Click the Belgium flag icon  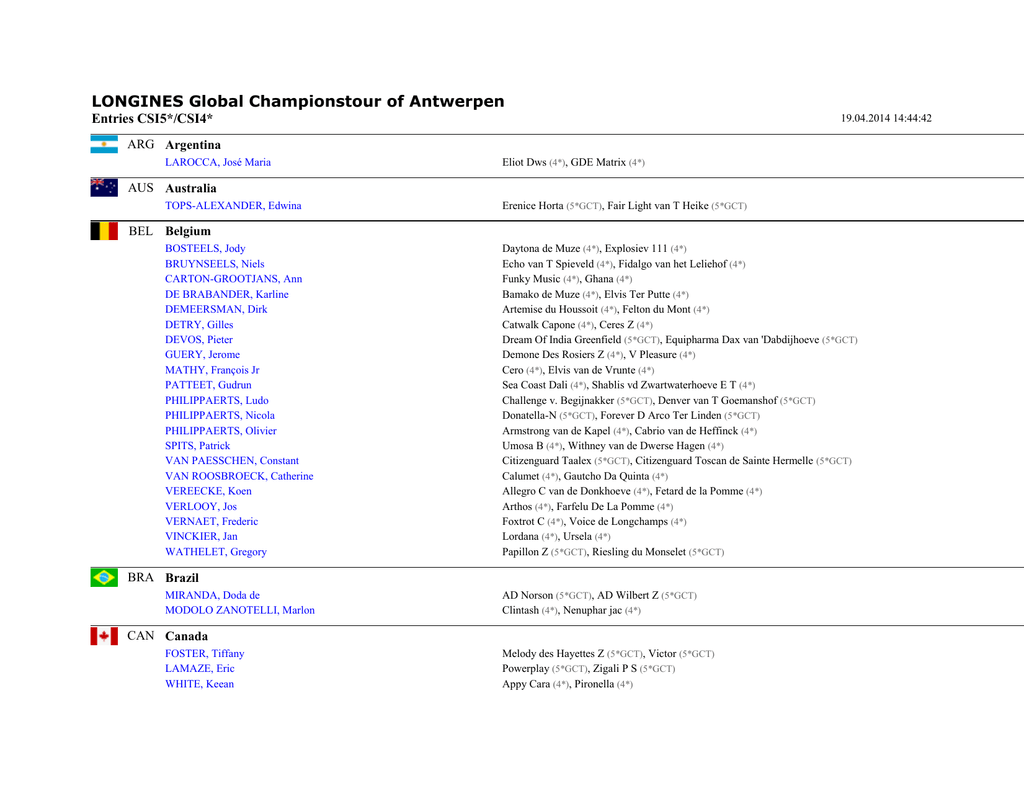104,231
